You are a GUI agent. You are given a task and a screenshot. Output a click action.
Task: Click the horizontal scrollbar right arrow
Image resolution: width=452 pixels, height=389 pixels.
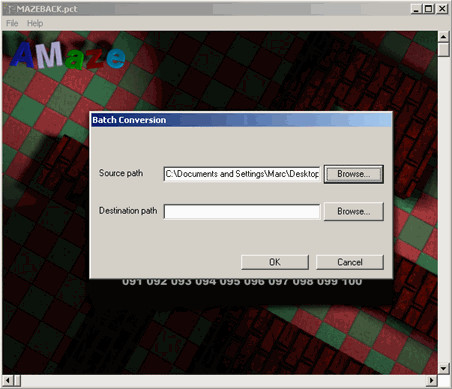(432, 380)
